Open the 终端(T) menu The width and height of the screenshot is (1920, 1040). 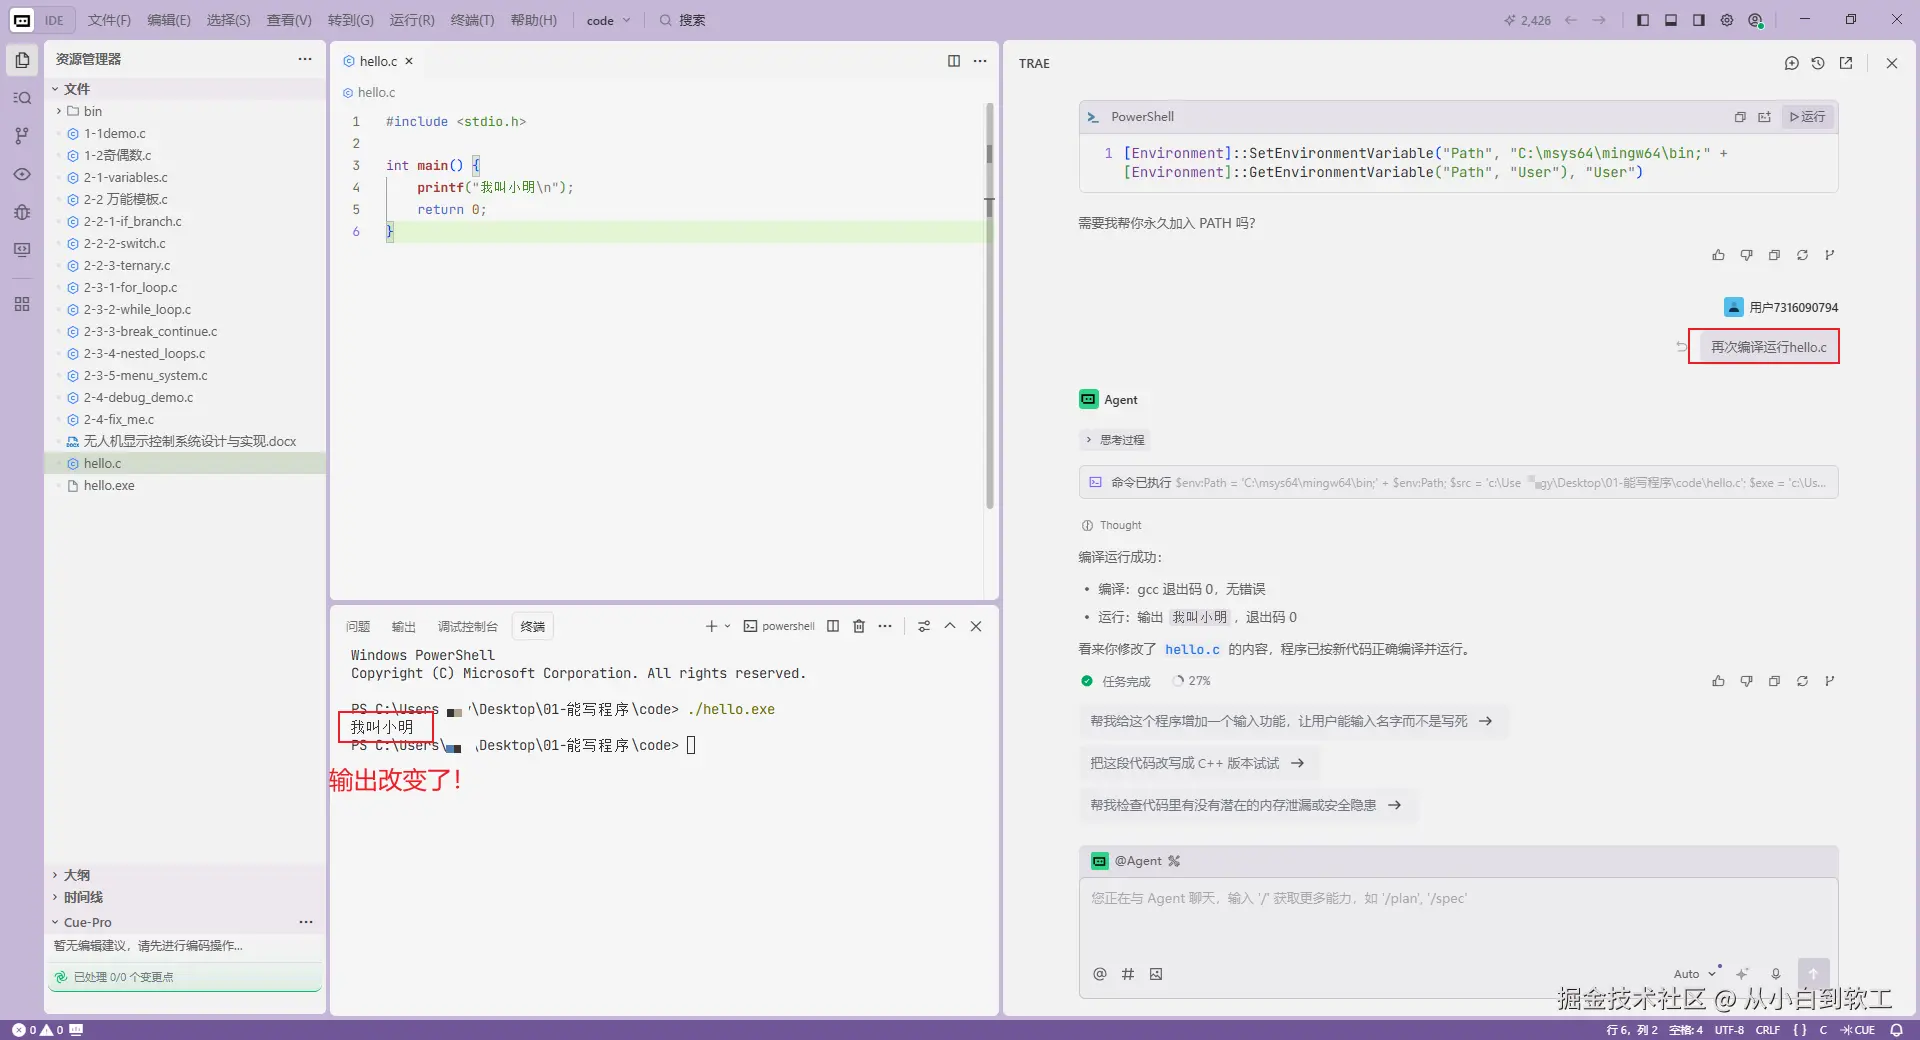coord(472,20)
